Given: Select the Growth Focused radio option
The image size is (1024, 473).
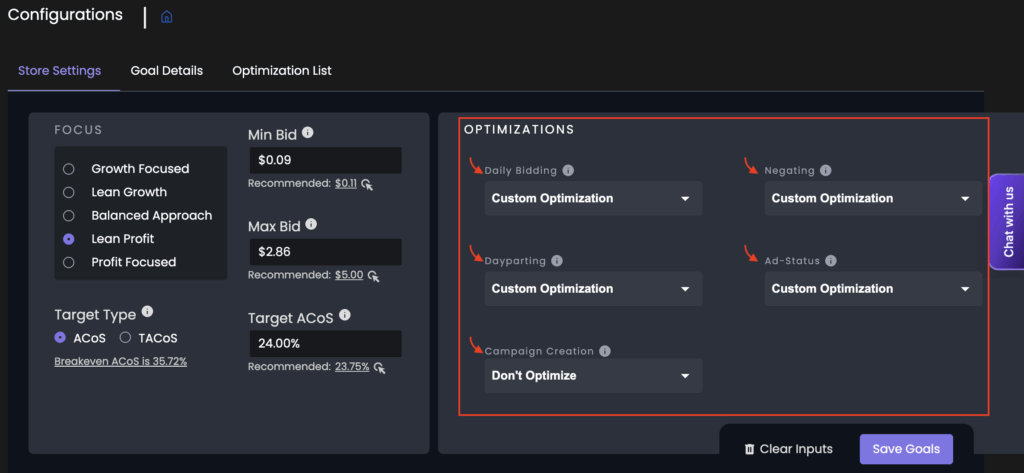Looking at the screenshot, I should (69, 169).
